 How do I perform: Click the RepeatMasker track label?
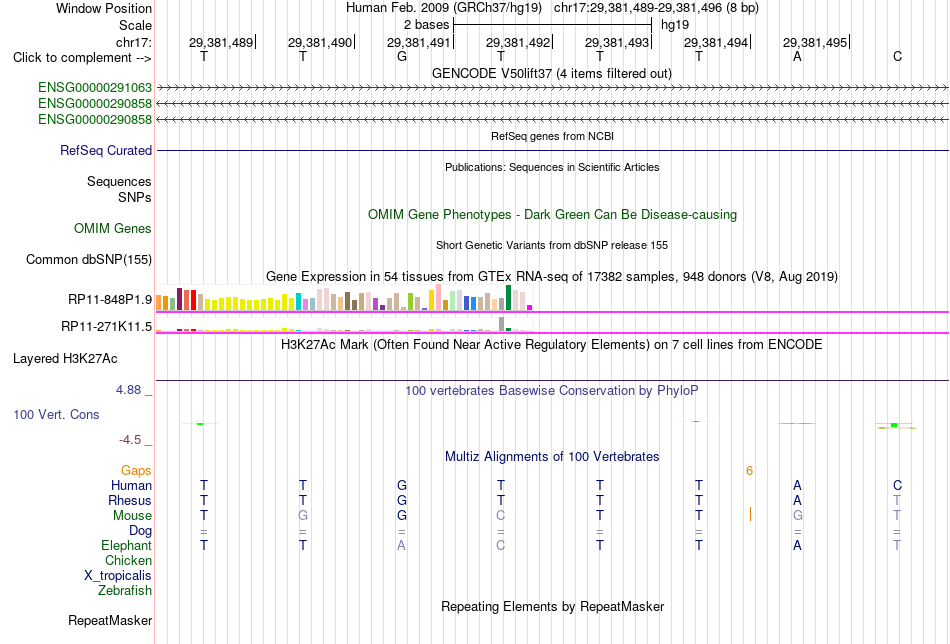tap(110, 620)
